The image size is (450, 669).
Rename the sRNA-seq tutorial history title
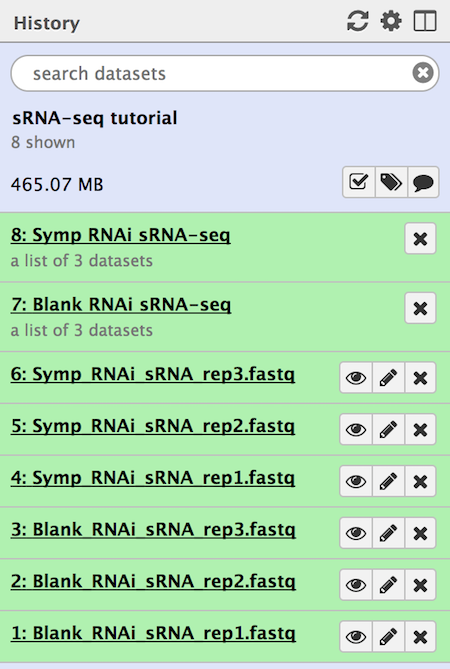point(95,118)
